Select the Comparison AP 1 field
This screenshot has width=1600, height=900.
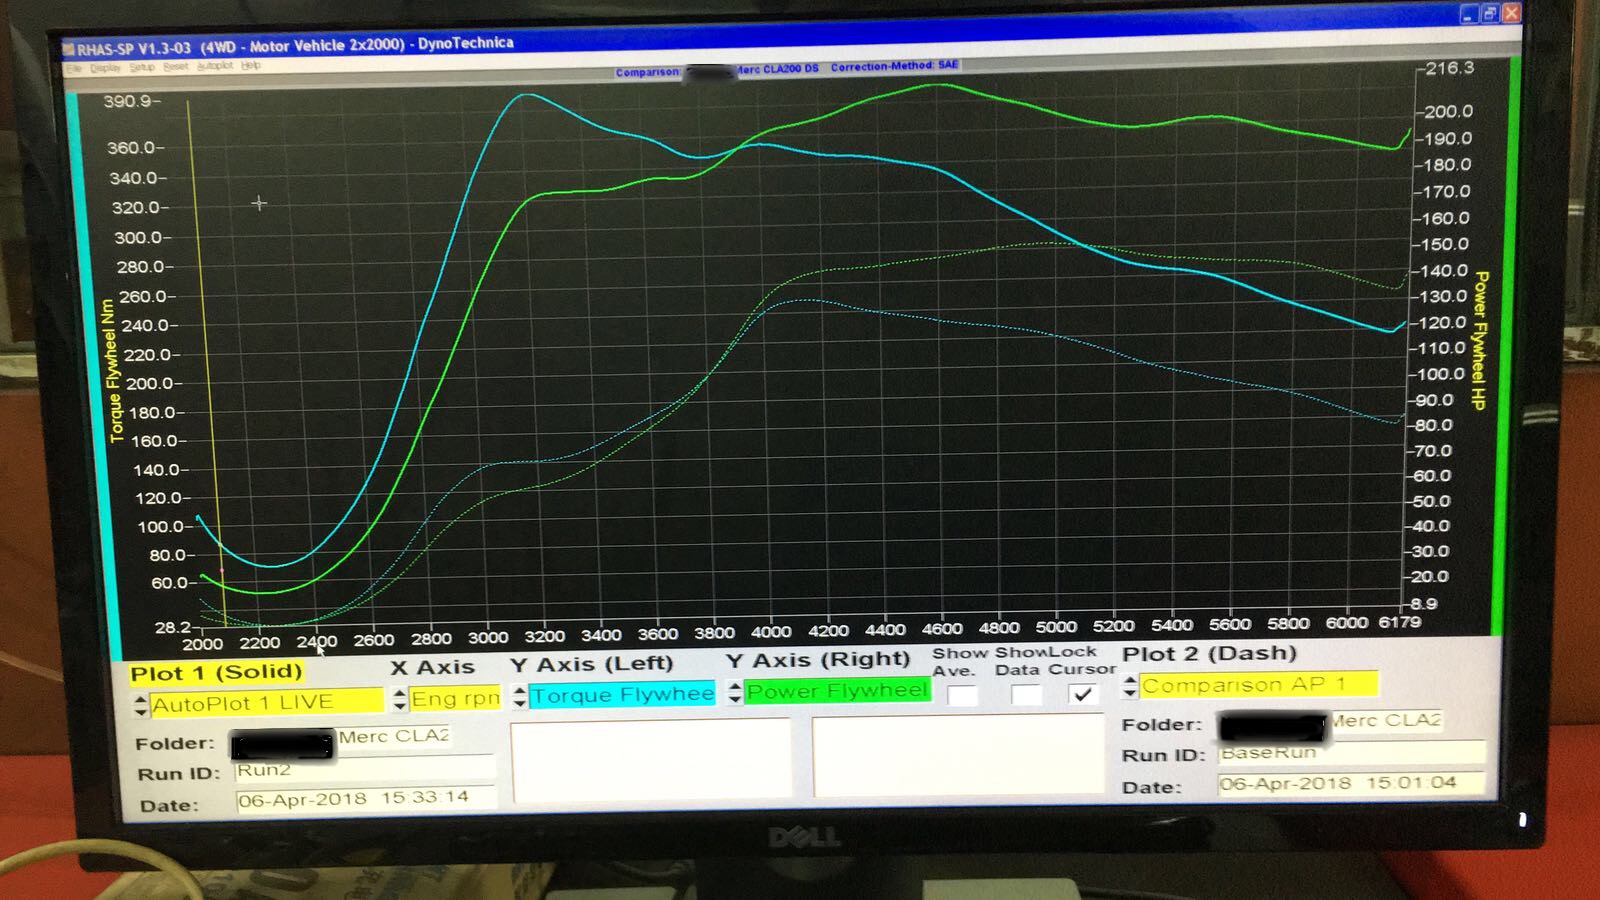1259,685
